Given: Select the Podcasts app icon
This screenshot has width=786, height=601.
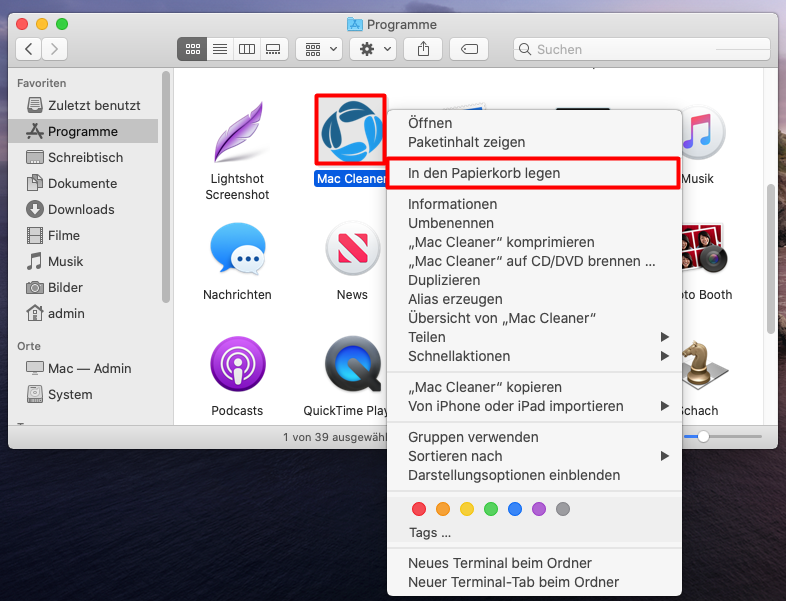Looking at the screenshot, I should (x=238, y=364).
